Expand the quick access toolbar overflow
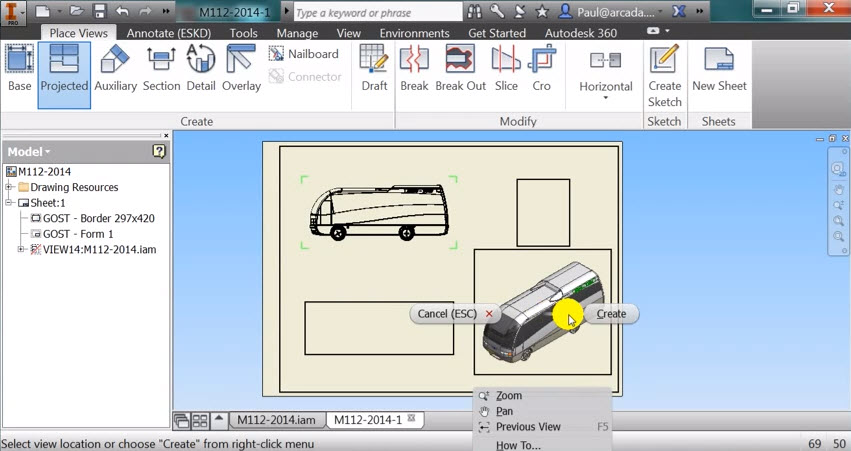 [166, 11]
